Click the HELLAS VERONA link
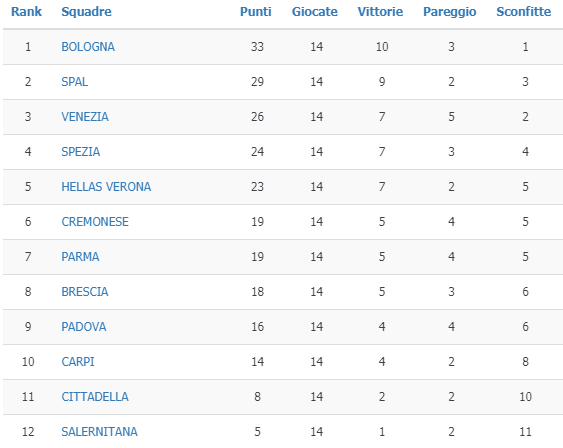This screenshot has width=563, height=448. click(106, 187)
